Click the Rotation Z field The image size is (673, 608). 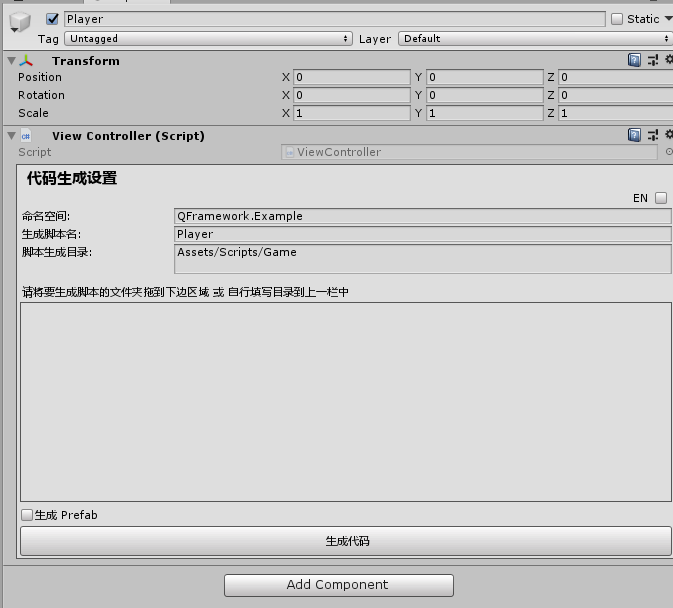click(615, 95)
